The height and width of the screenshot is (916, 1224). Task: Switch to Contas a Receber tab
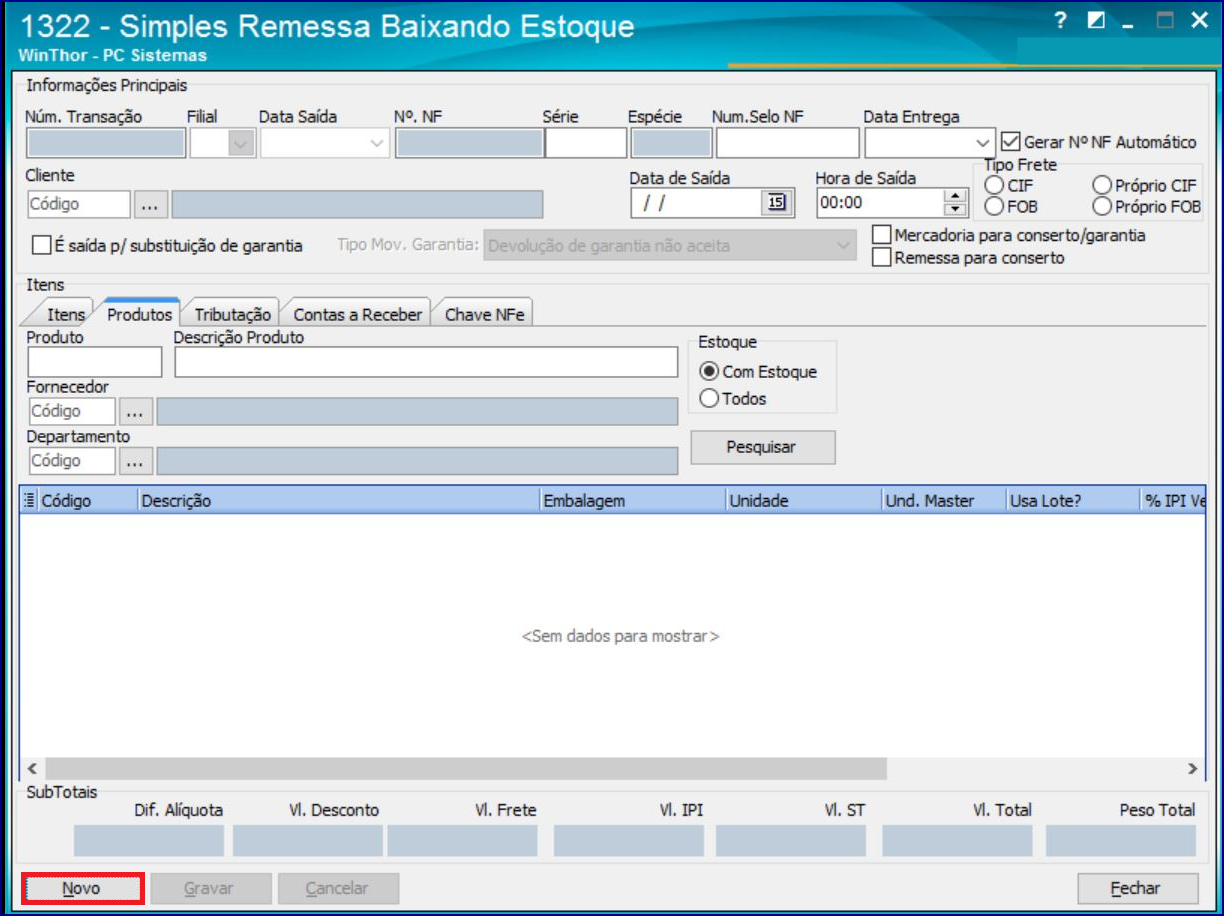pyautogui.click(x=357, y=314)
